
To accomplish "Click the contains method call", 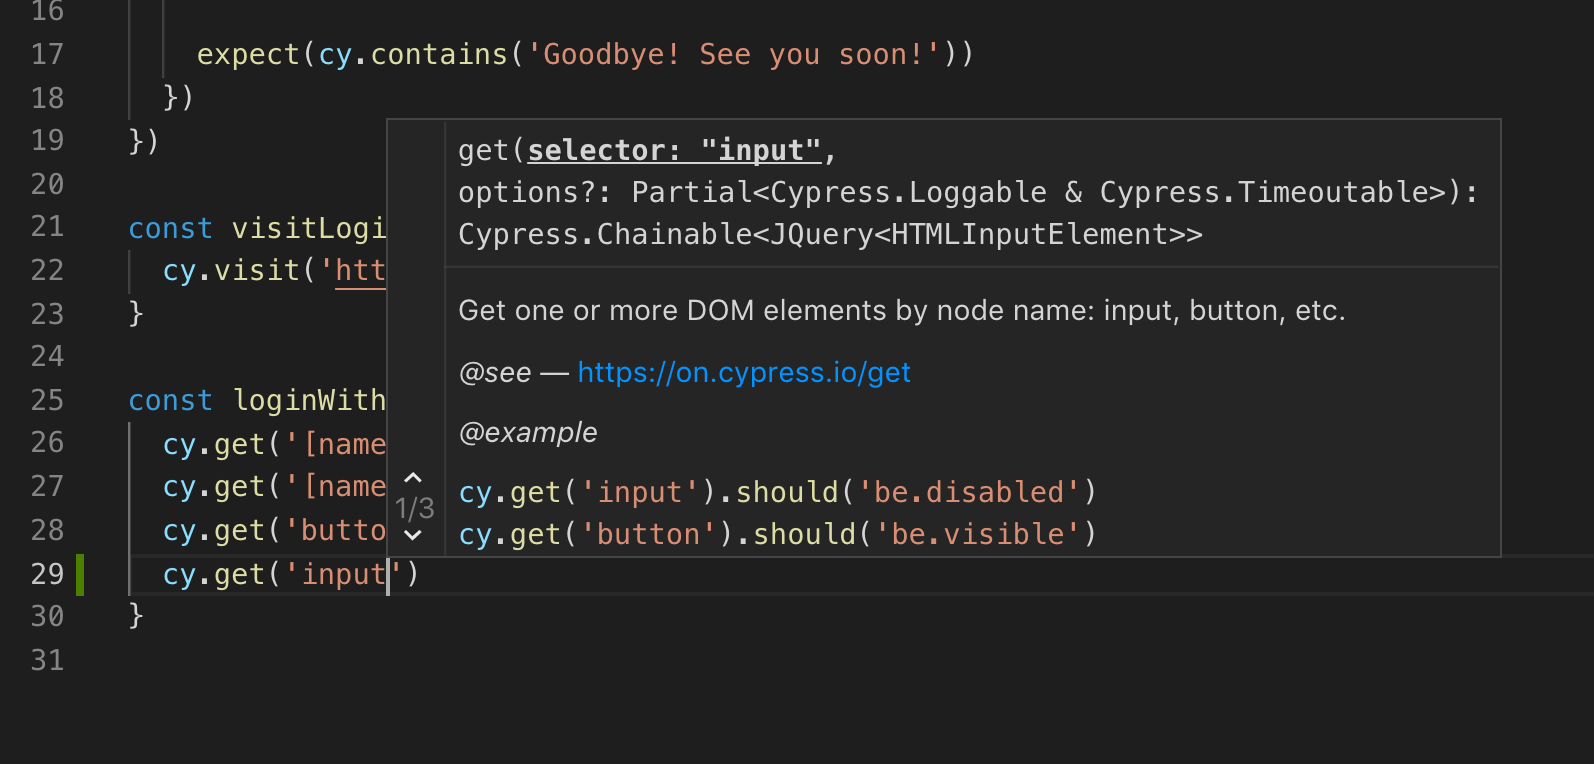I will click(439, 54).
